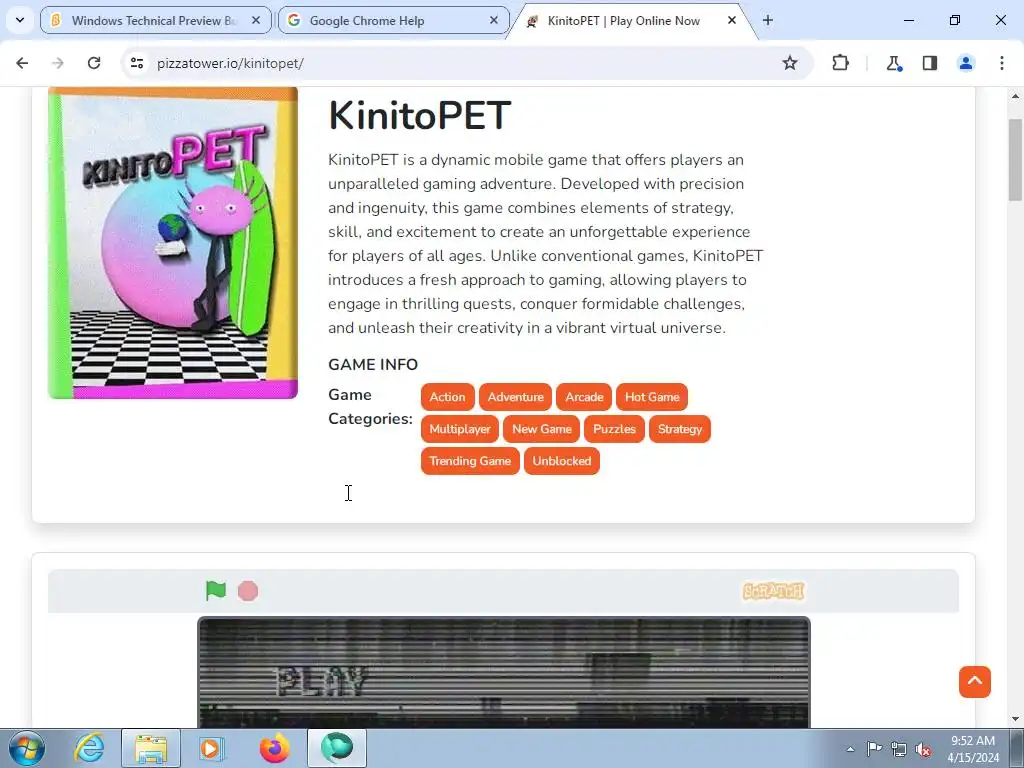Open the Unblocked category tag
Image resolution: width=1024 pixels, height=768 pixels.
(x=562, y=461)
